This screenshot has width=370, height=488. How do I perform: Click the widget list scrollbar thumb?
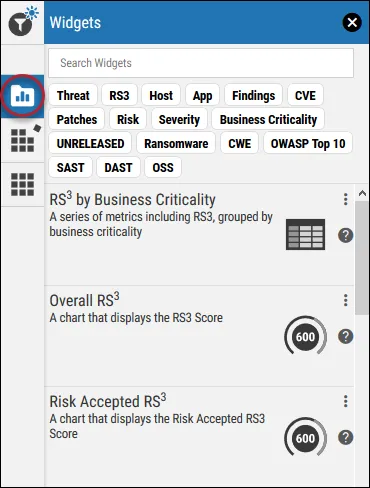point(362,257)
